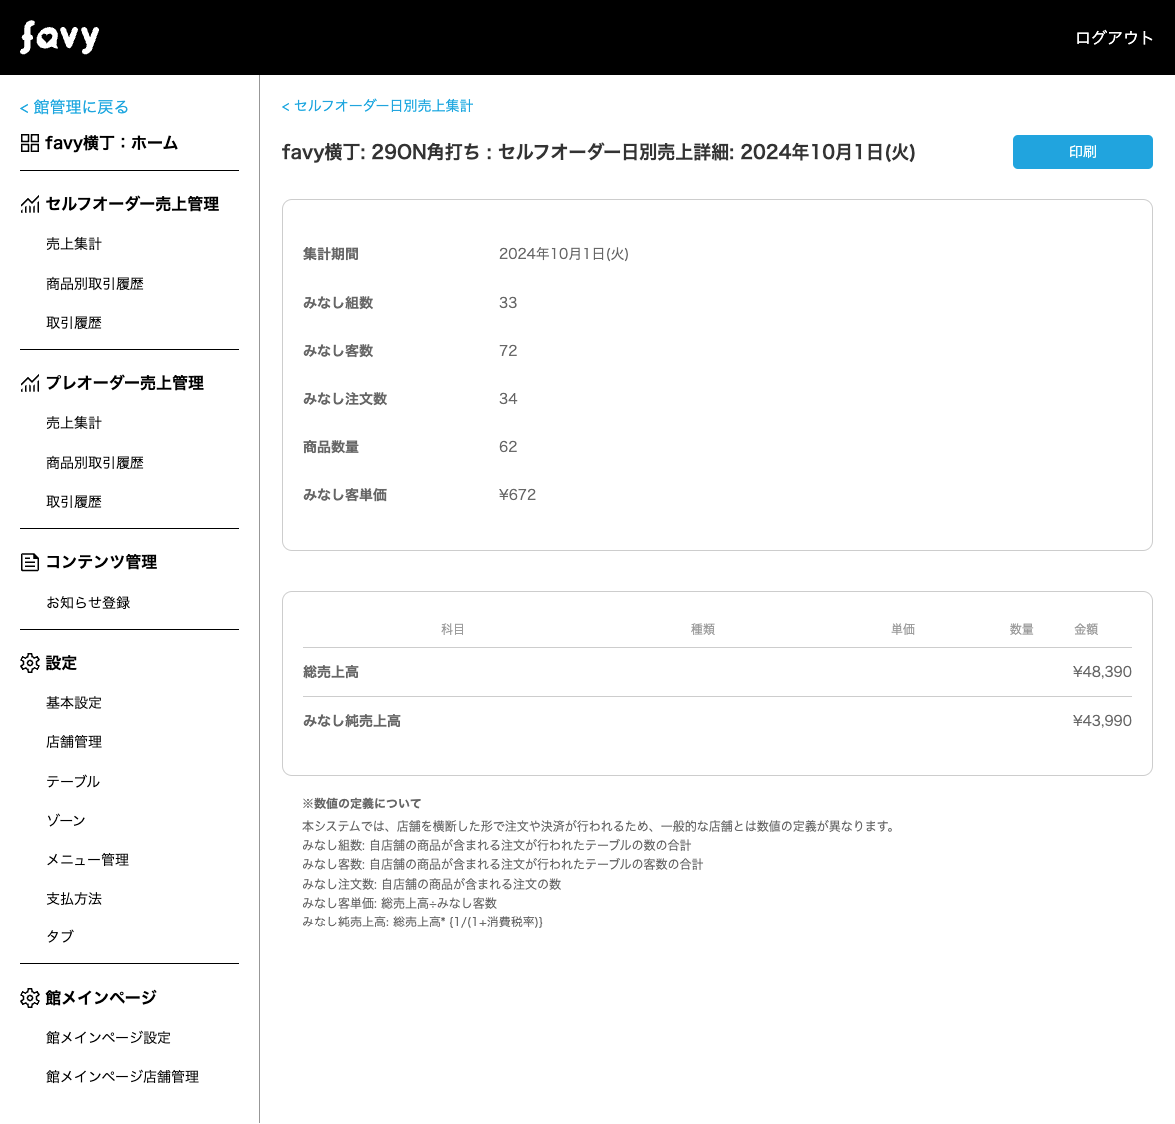Open 店舗管理
This screenshot has width=1175, height=1124.
click(73, 742)
